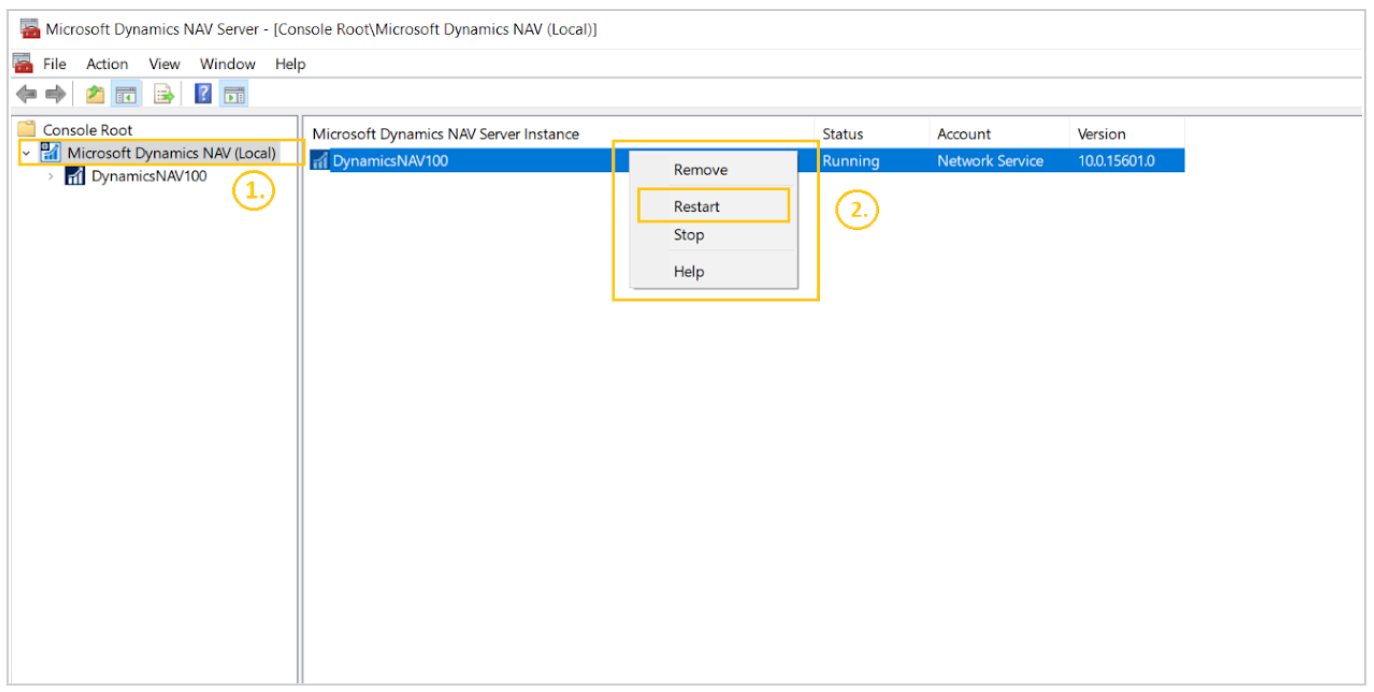
Task: Open the Window menu
Action: pos(227,63)
